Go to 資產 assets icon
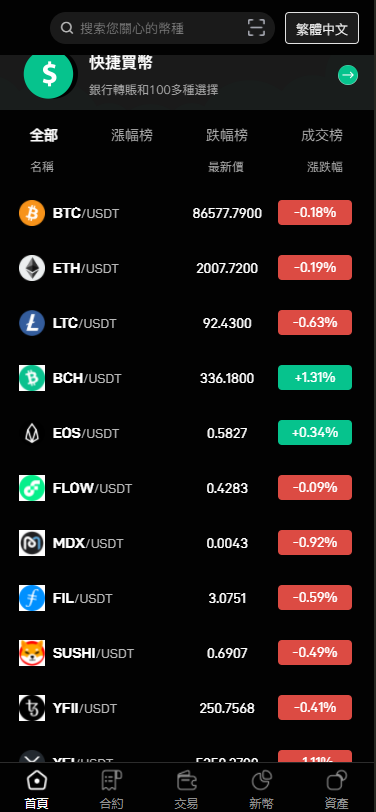376x812 pixels. 337,780
